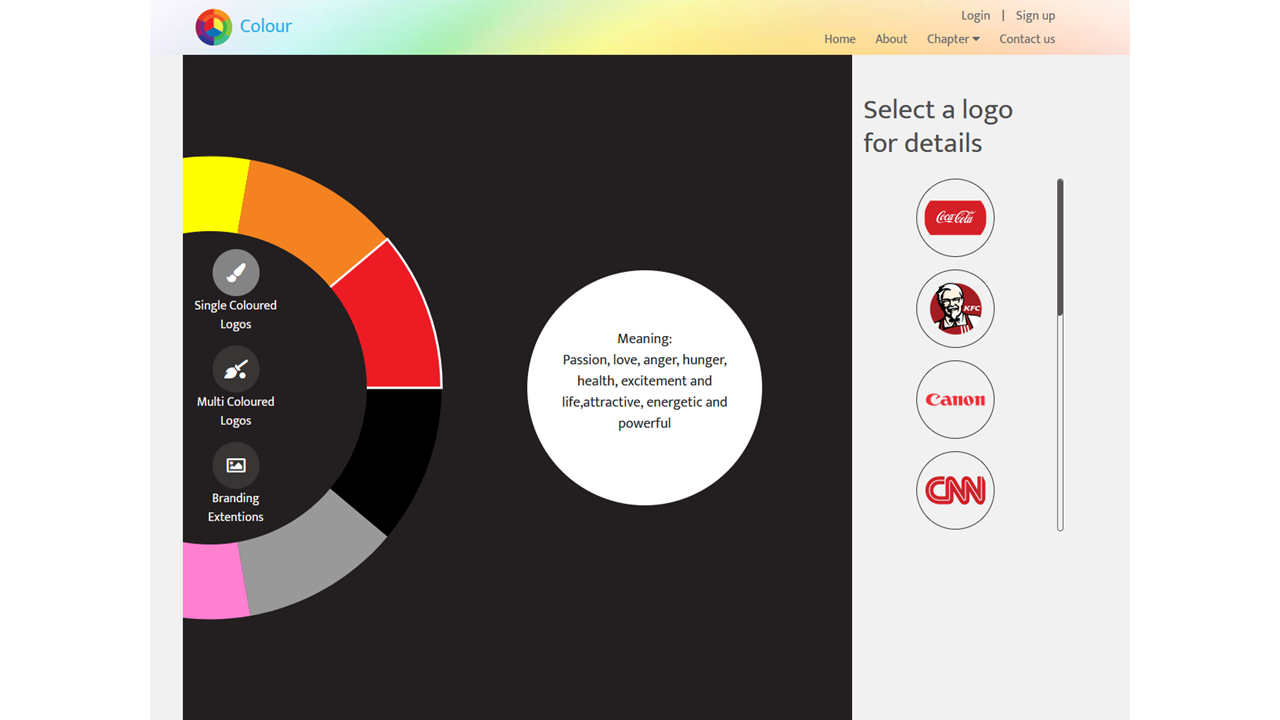
Task: Select the grey segment of colour wheel
Action: [305, 560]
